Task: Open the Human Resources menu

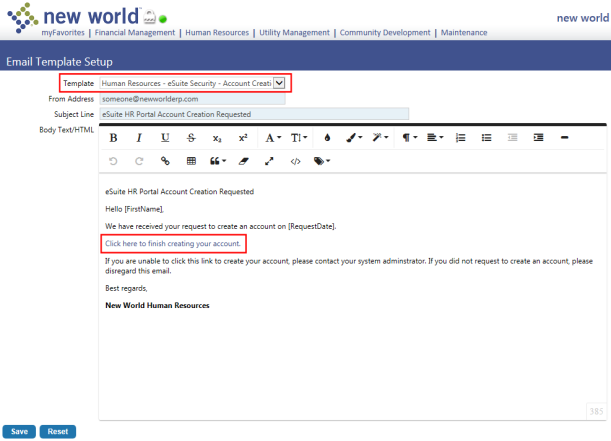Action: 217,33
